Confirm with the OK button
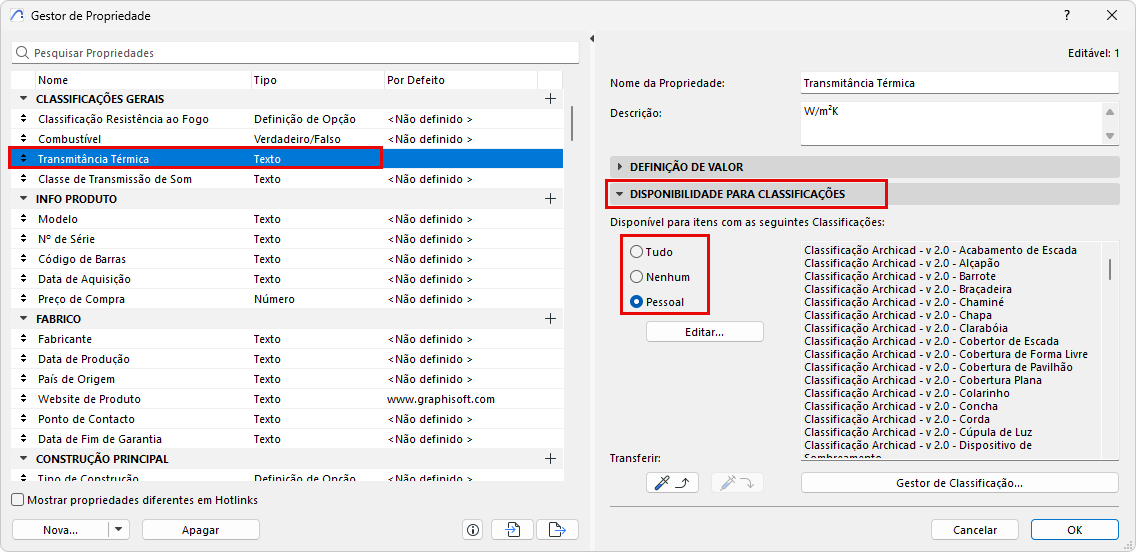Screen dimensions: 1136x552 click(1074, 530)
